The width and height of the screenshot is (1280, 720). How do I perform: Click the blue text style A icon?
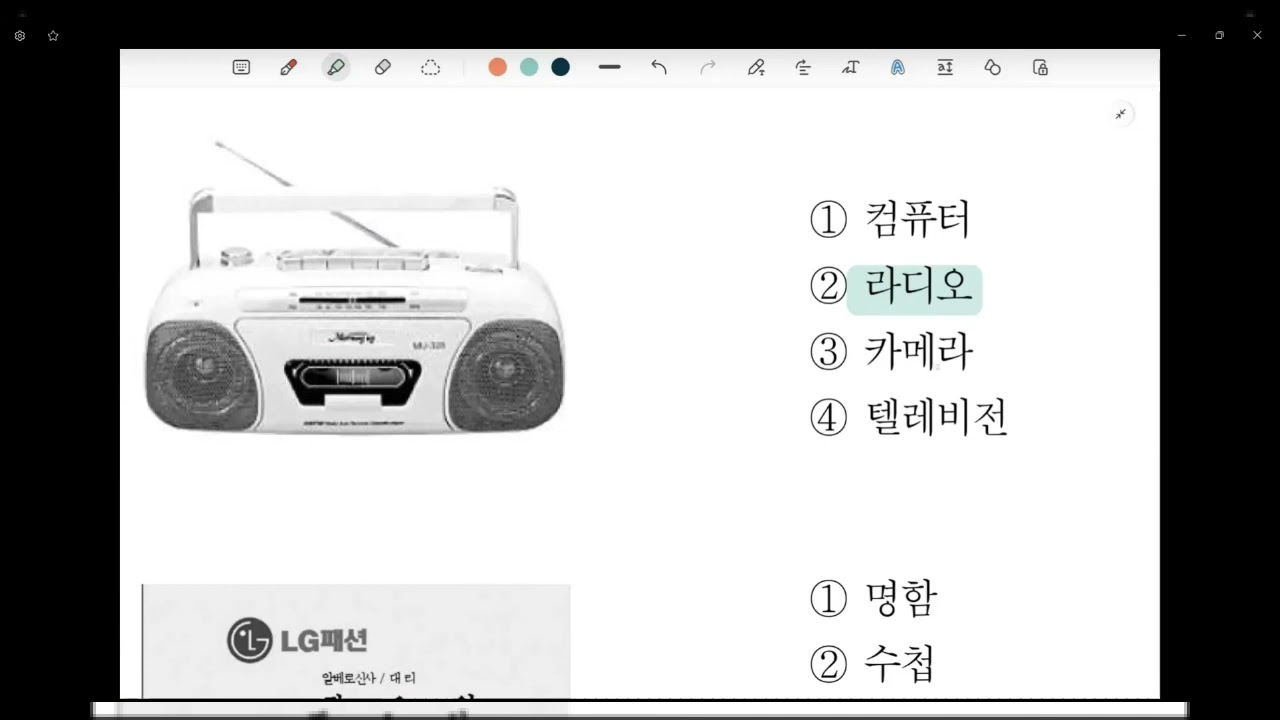pyautogui.click(x=898, y=67)
